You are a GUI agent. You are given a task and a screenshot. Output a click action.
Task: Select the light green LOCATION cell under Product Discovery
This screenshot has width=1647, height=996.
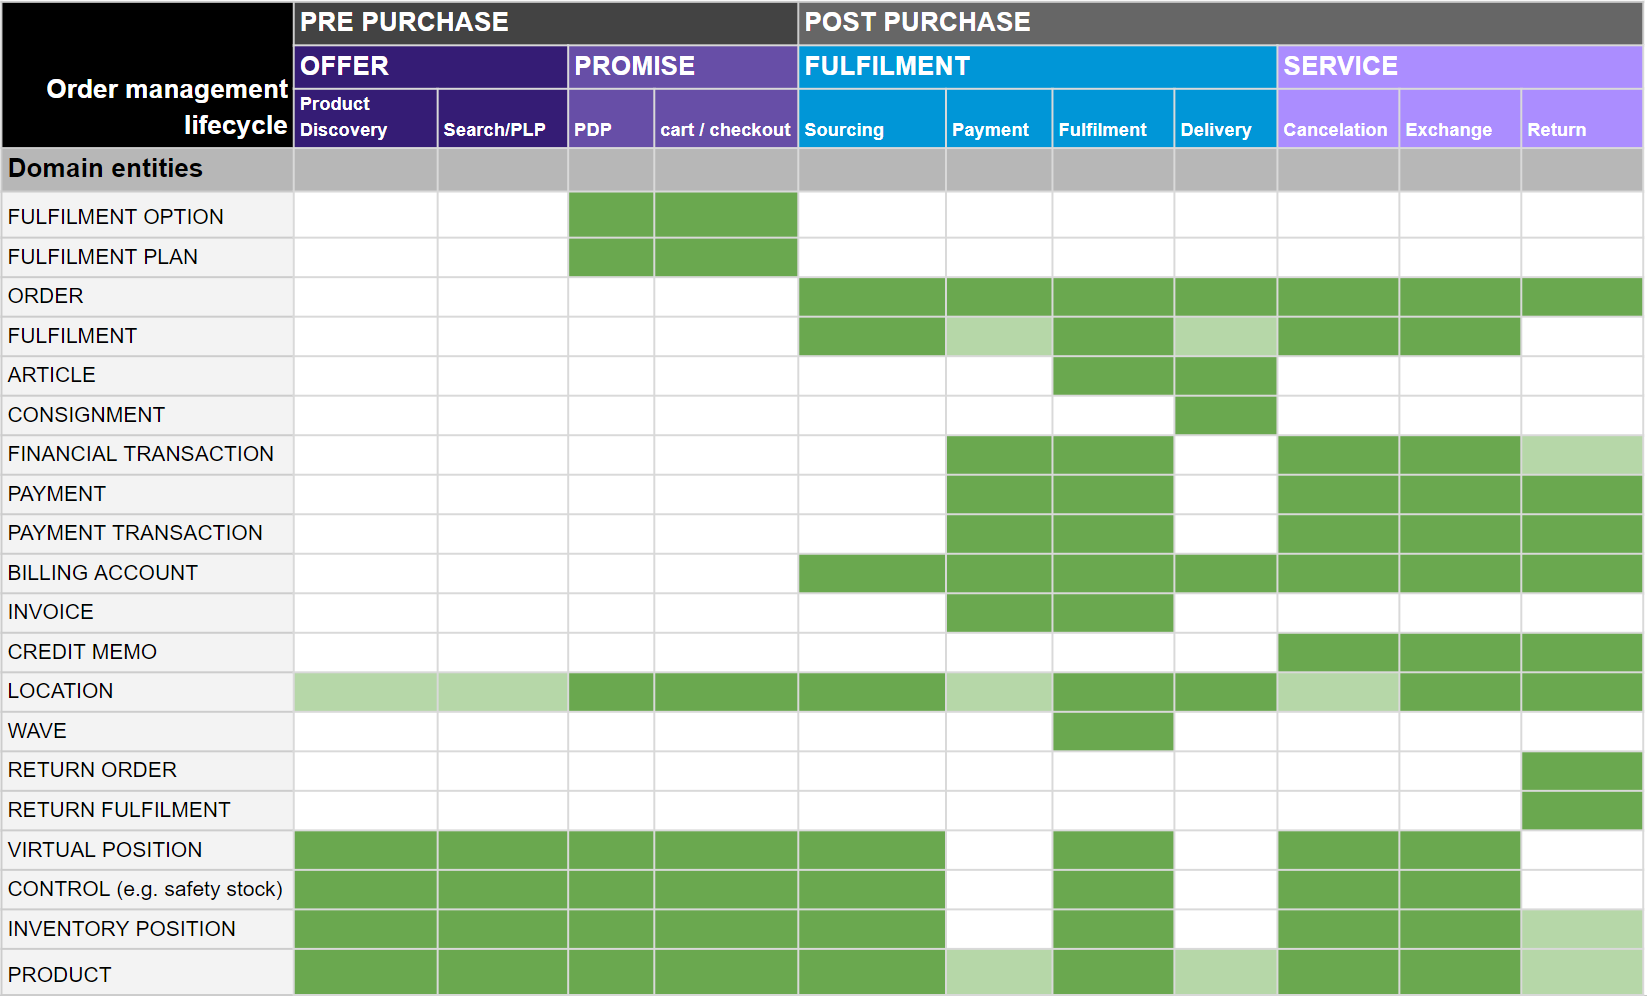pos(365,692)
